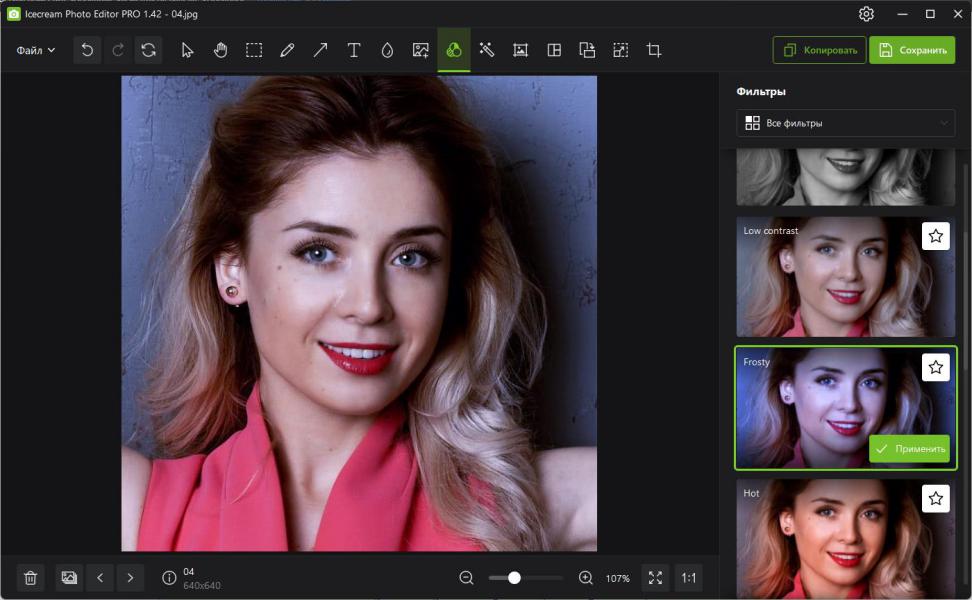This screenshot has height=600, width=972.
Task: Select the Crop tool
Action: click(654, 50)
